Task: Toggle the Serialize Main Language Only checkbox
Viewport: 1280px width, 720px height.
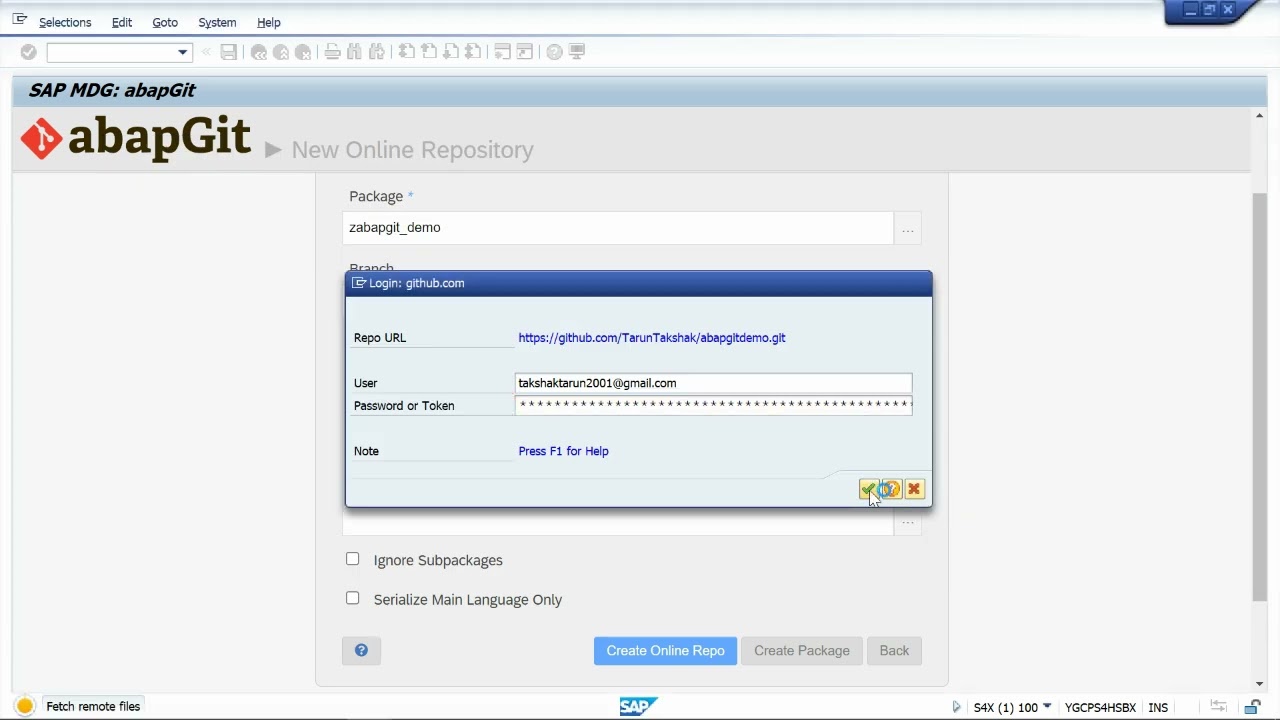Action: click(x=352, y=598)
